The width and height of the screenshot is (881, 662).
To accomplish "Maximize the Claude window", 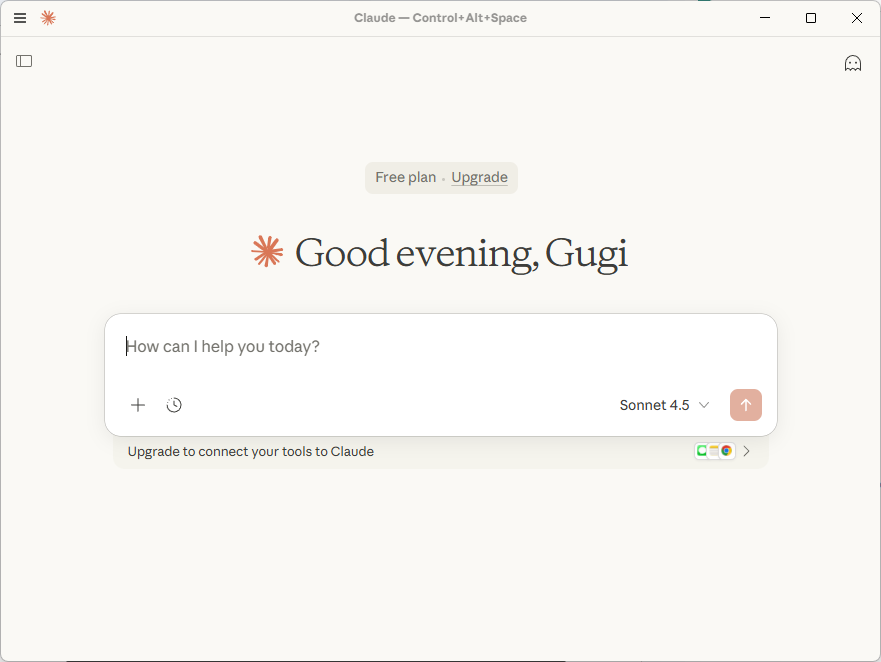I will [x=810, y=18].
